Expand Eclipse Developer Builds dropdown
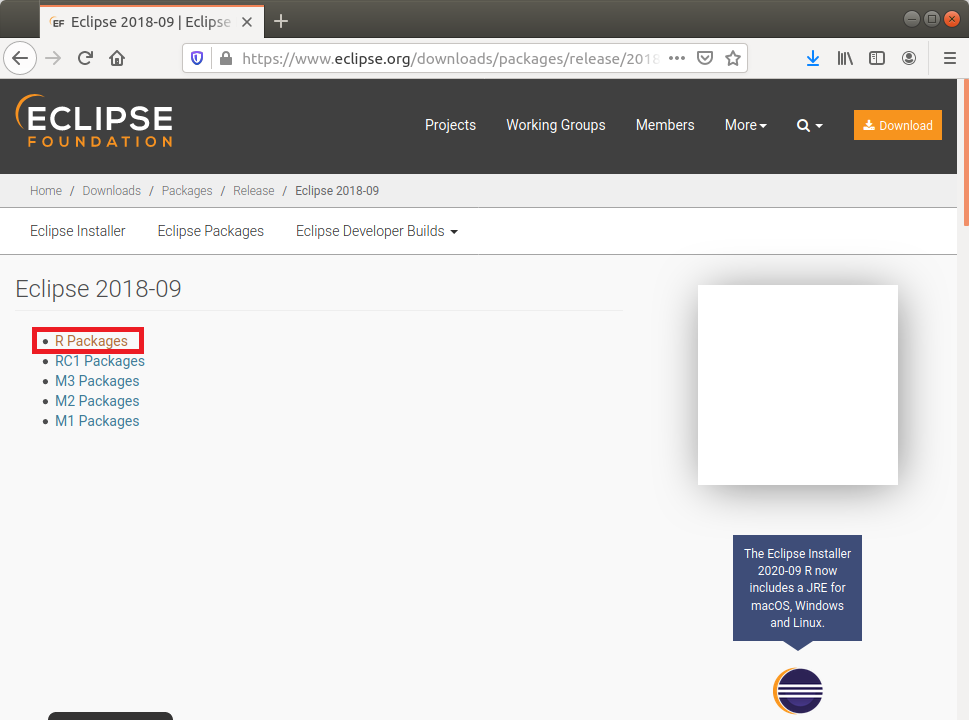 376,231
